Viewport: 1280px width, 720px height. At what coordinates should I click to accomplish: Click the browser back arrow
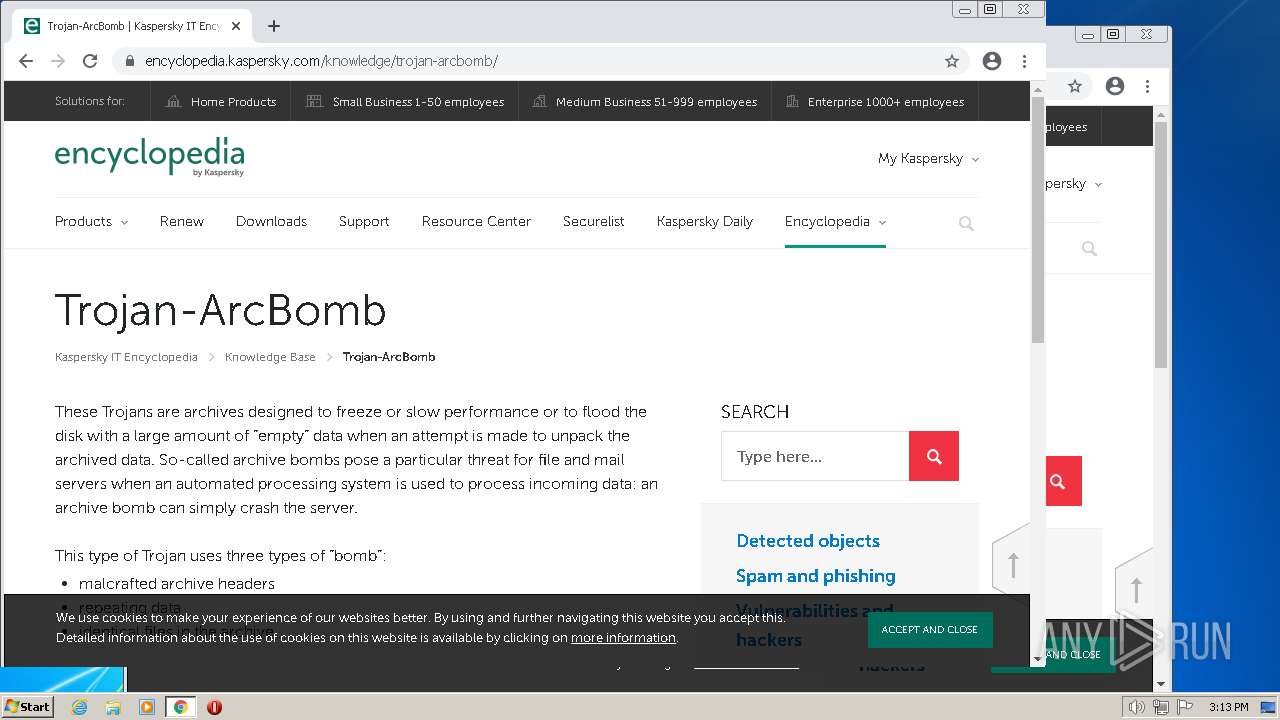click(x=26, y=61)
